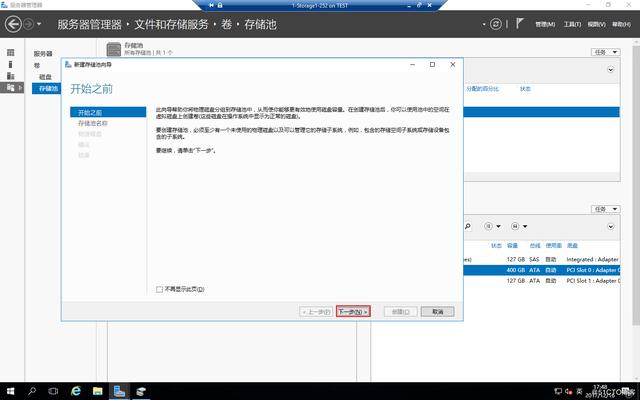
Task: Open the notifications flag icon
Action: [519, 24]
